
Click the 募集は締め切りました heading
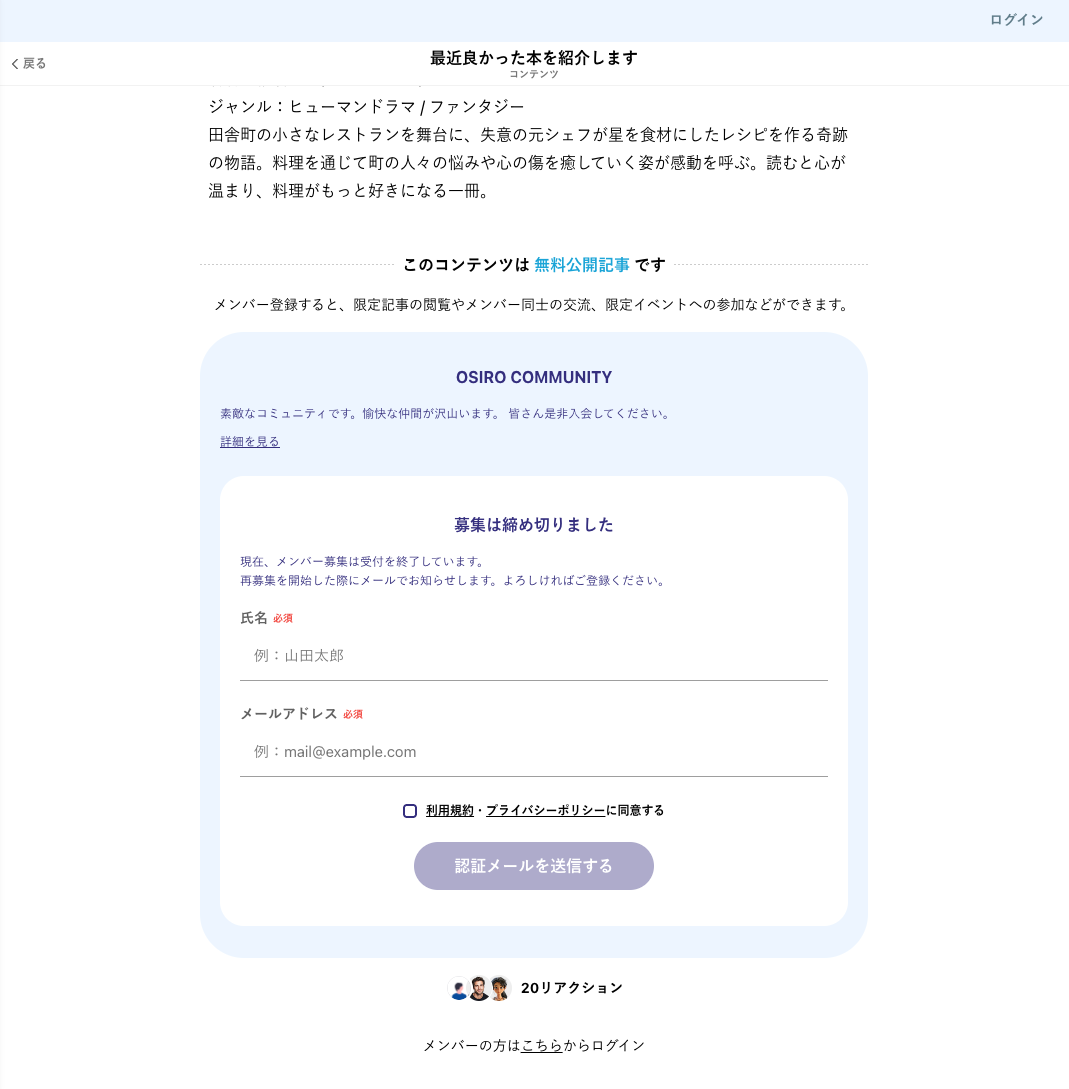534,525
